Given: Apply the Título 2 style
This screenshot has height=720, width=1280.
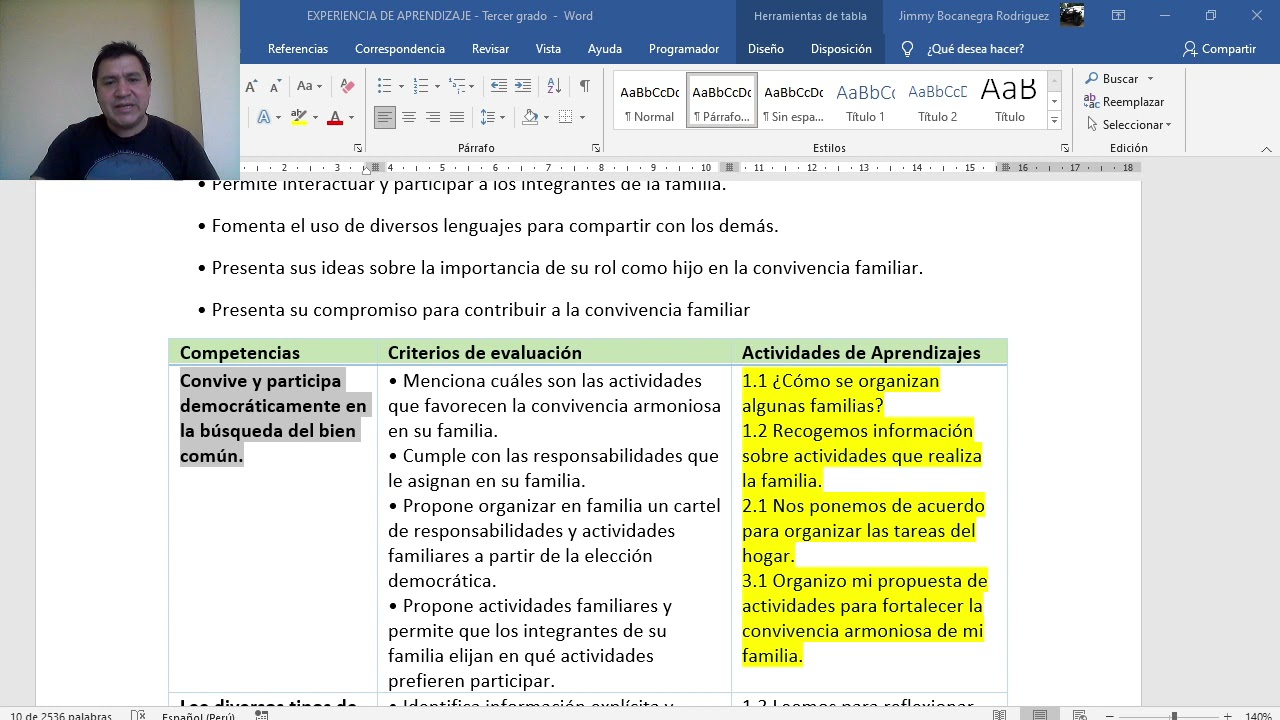Looking at the screenshot, I should (937, 101).
